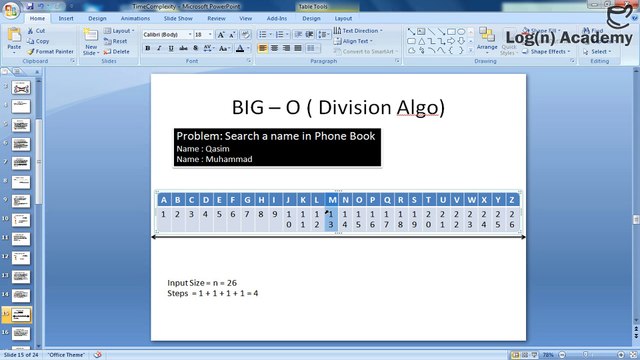
Task: Open the Insert ribbon tab
Action: [x=66, y=18]
